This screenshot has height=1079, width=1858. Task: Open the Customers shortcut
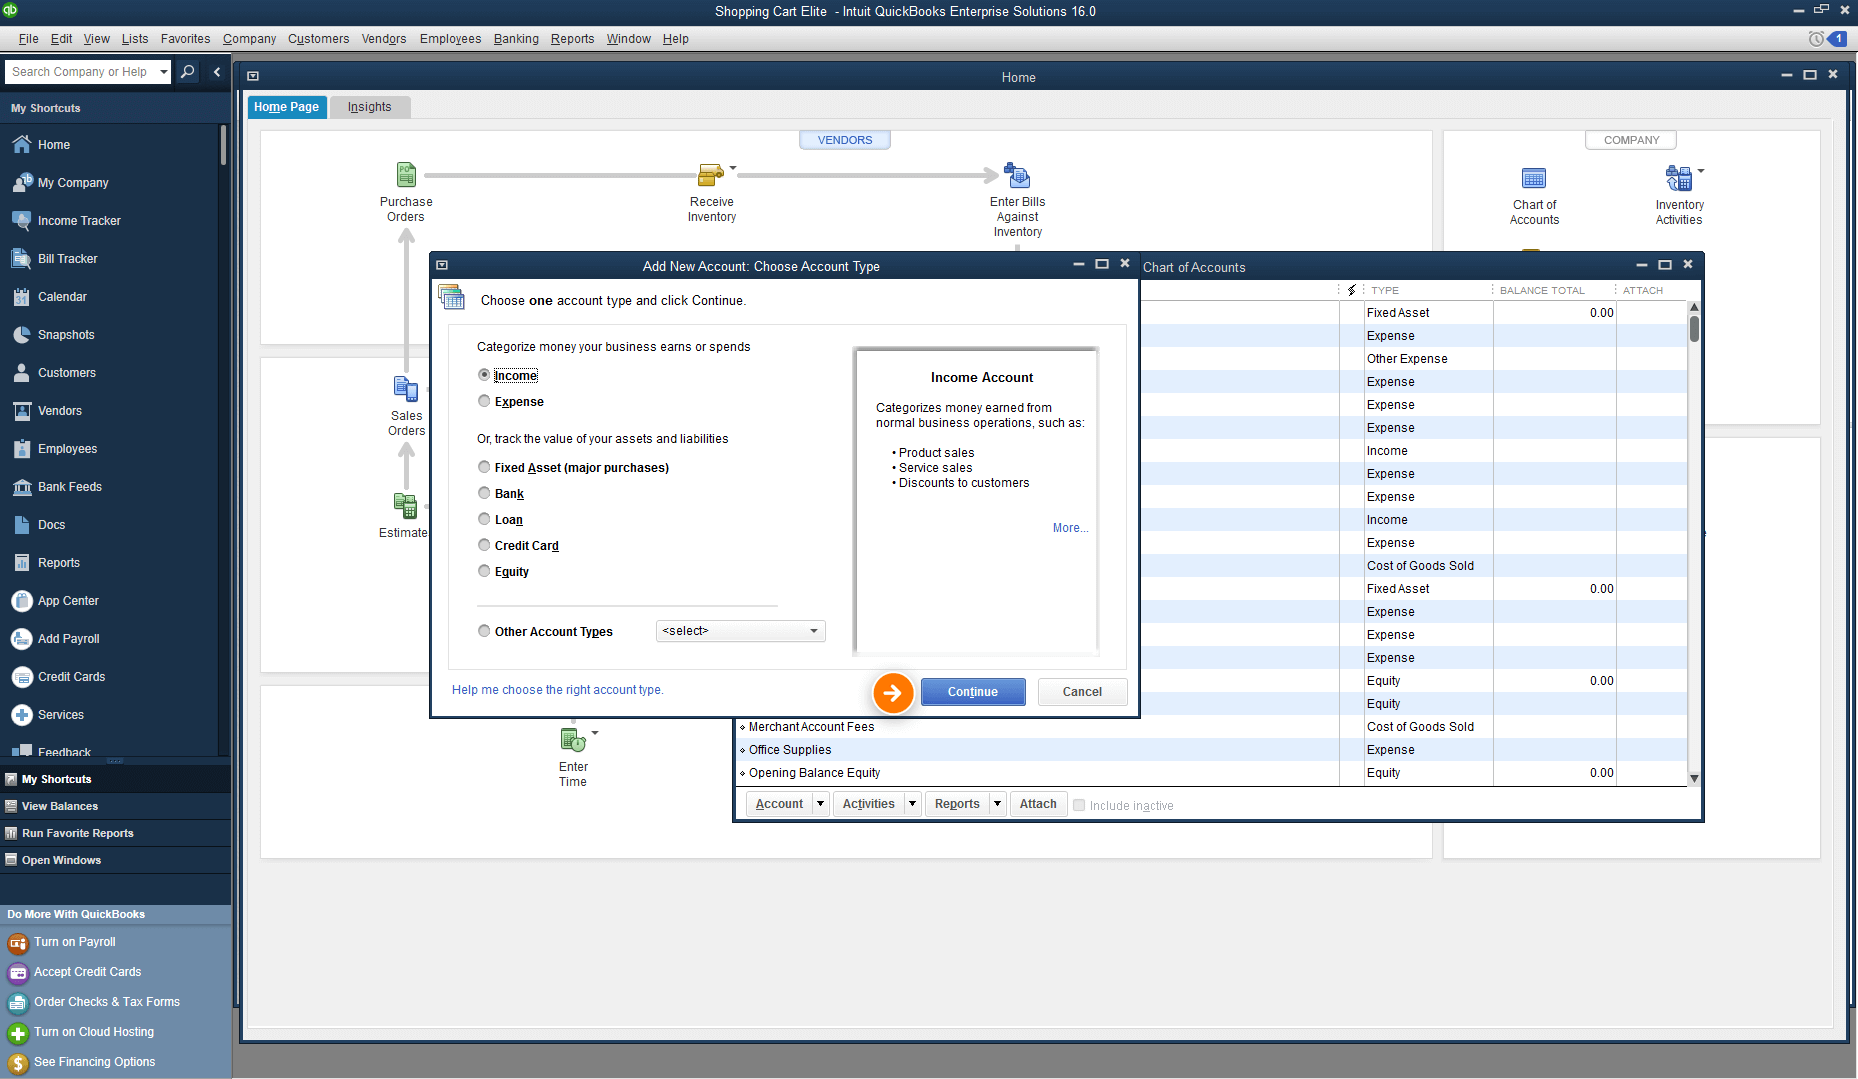[67, 373]
